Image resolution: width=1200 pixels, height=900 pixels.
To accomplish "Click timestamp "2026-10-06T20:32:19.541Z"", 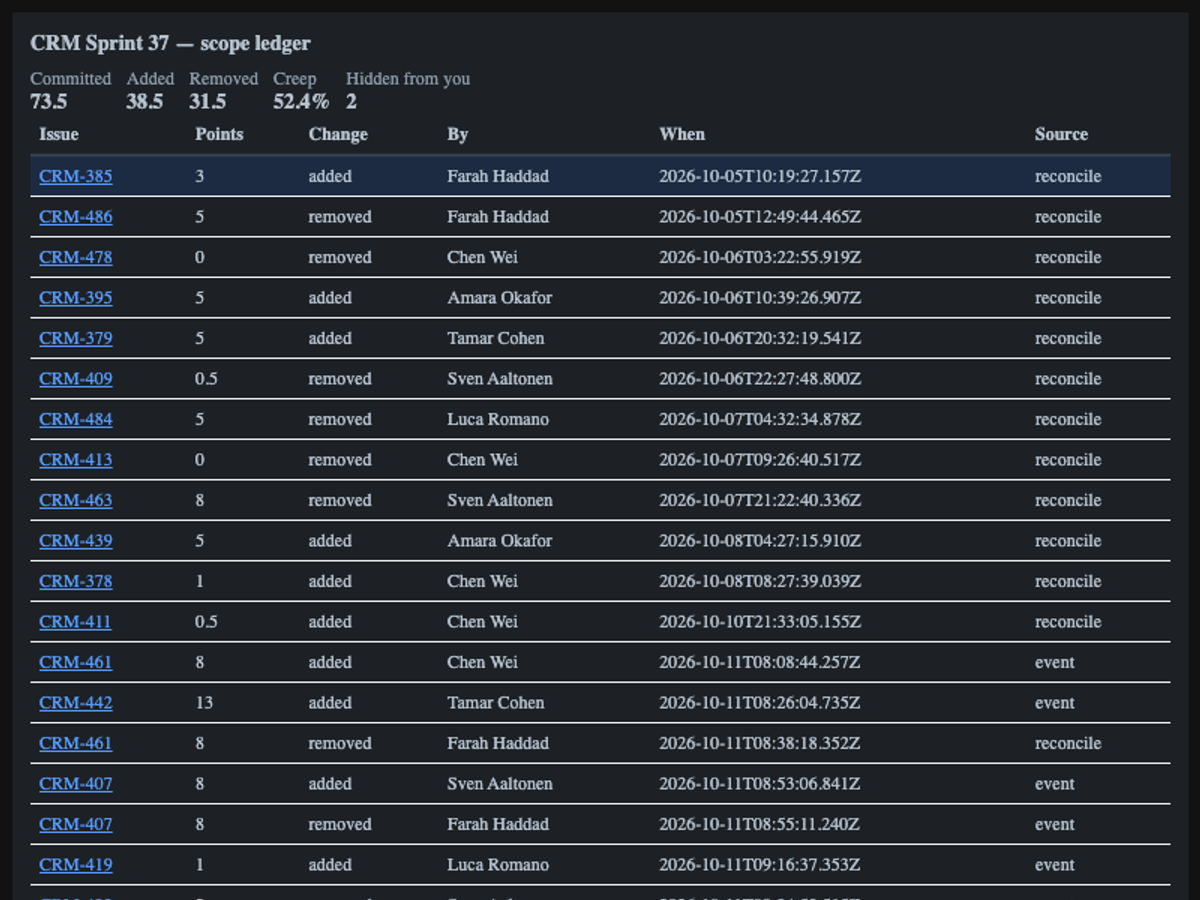I will (x=760, y=338).
